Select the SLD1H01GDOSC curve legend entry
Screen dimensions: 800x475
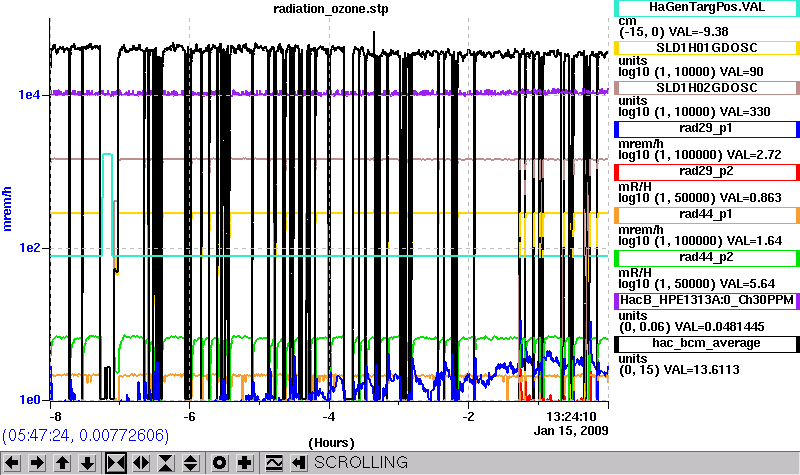tap(707, 48)
